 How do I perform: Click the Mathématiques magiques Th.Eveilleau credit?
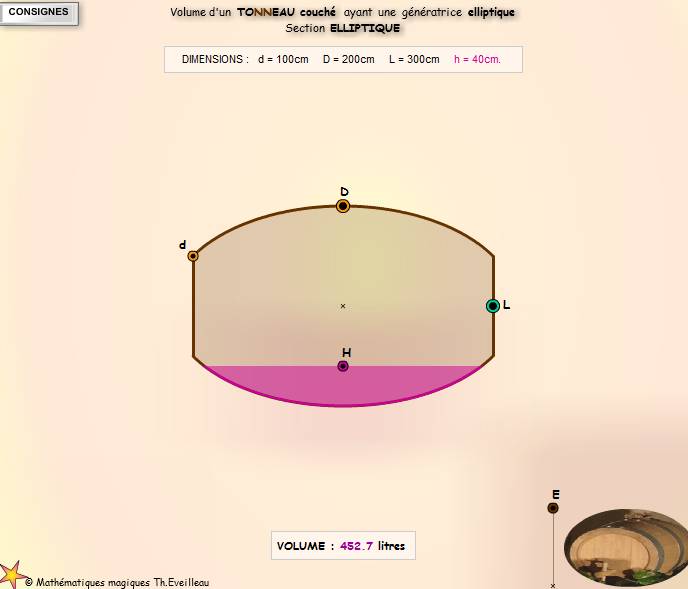[x=117, y=582]
